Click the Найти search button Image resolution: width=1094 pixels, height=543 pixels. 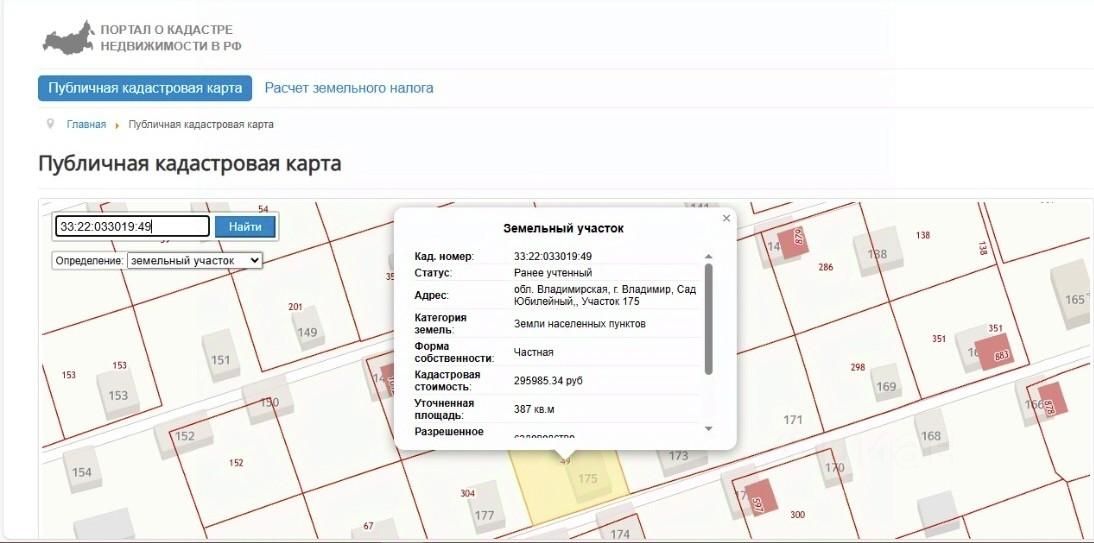click(x=245, y=227)
